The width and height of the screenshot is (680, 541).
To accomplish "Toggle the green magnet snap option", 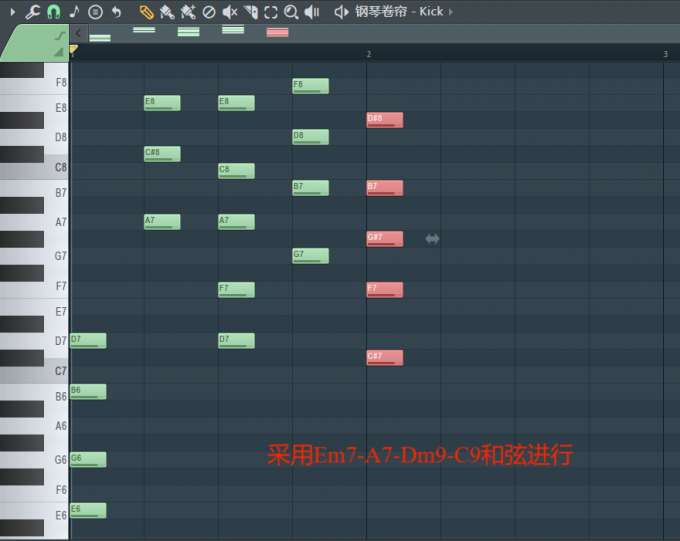I will (x=54, y=12).
